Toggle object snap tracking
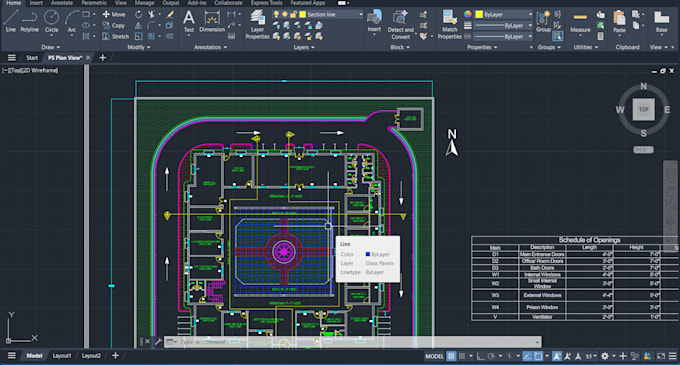 coord(527,356)
